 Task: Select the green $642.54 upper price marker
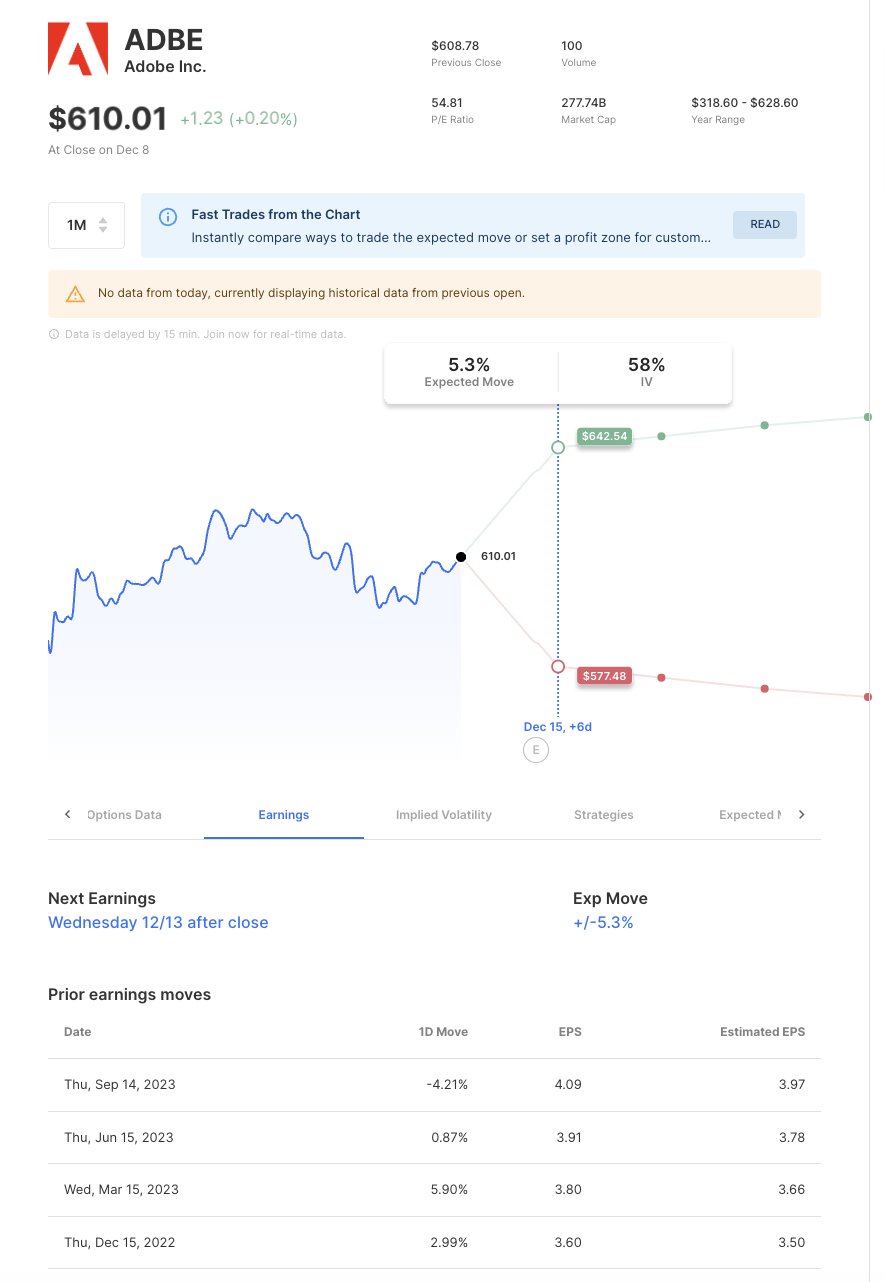coord(604,436)
